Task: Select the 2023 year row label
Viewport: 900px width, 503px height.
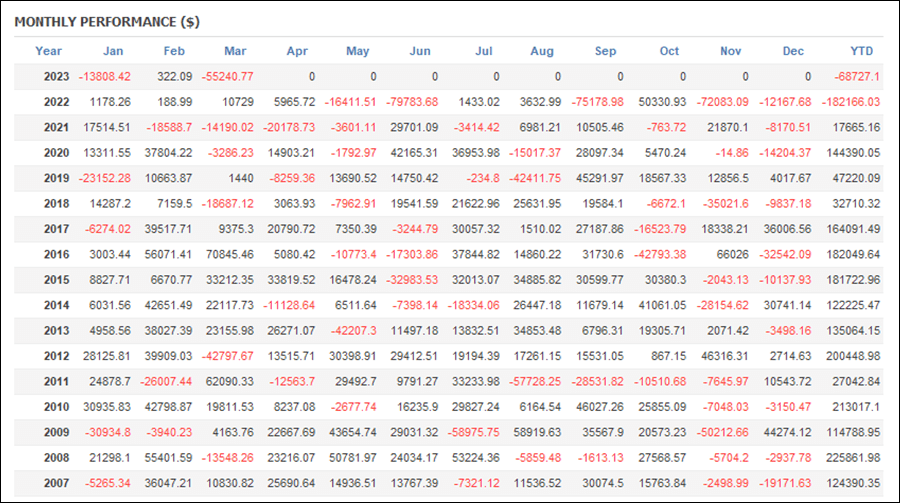Action: [x=56, y=77]
